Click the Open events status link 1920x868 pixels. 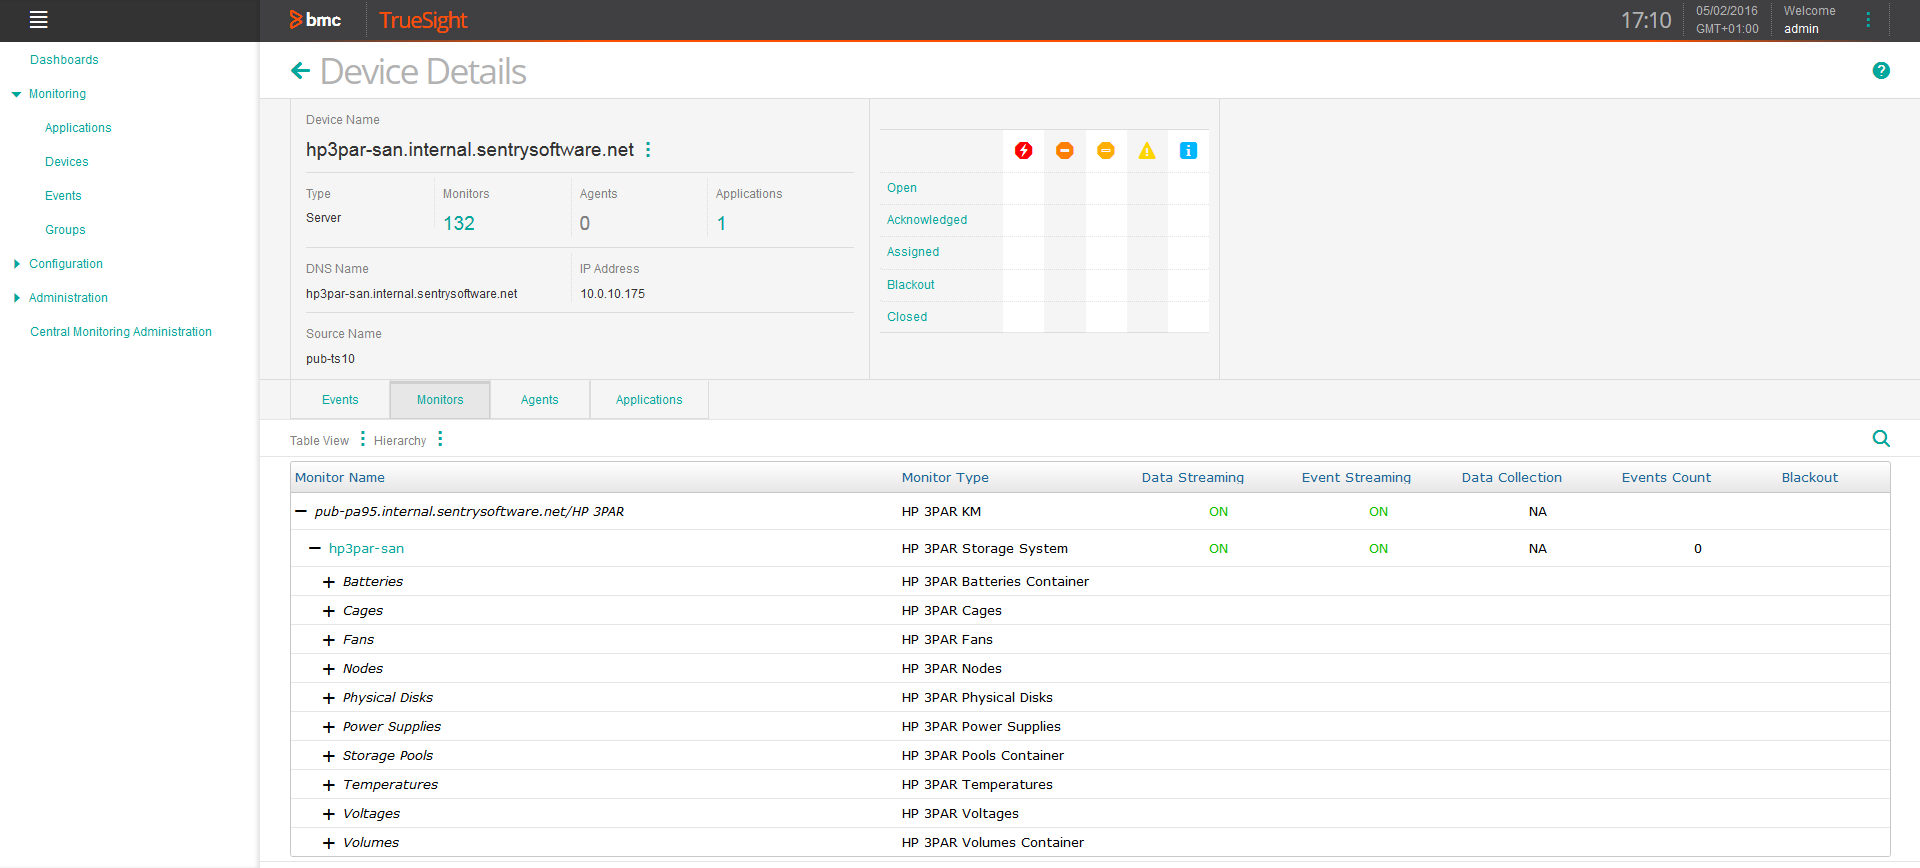tap(902, 188)
